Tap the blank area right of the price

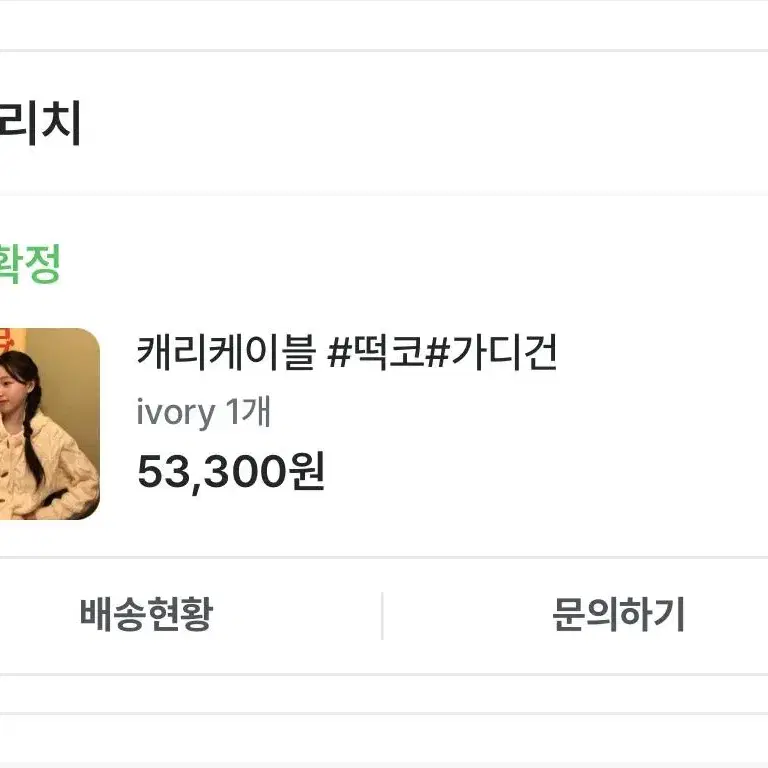click(544, 471)
